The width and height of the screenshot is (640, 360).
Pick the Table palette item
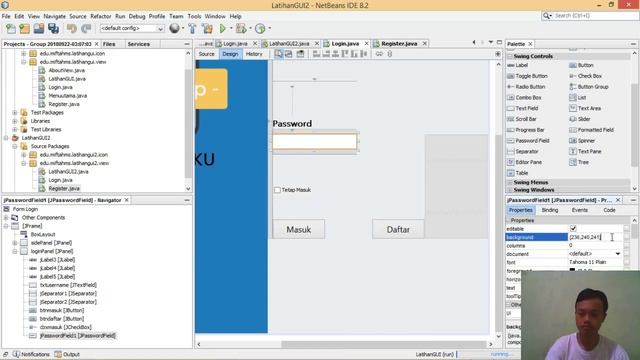[518, 173]
